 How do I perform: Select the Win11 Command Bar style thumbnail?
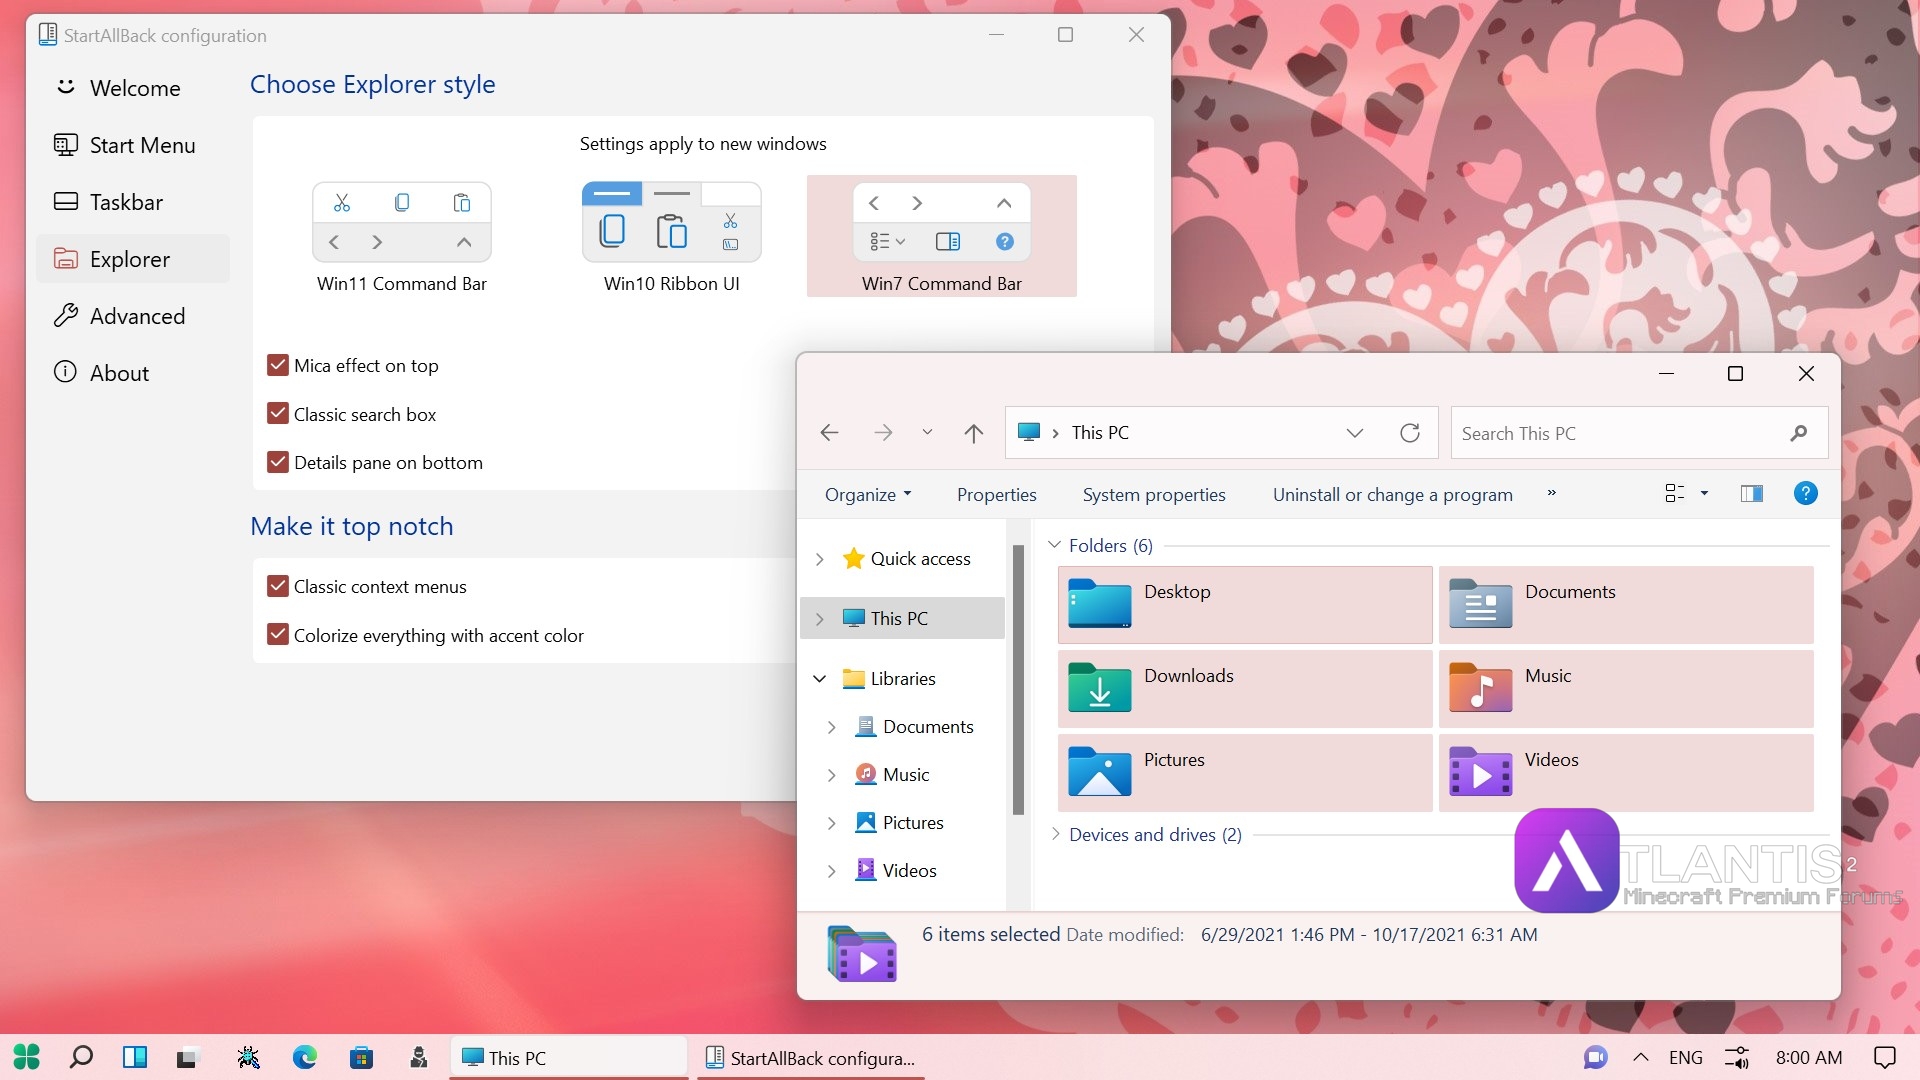click(402, 222)
